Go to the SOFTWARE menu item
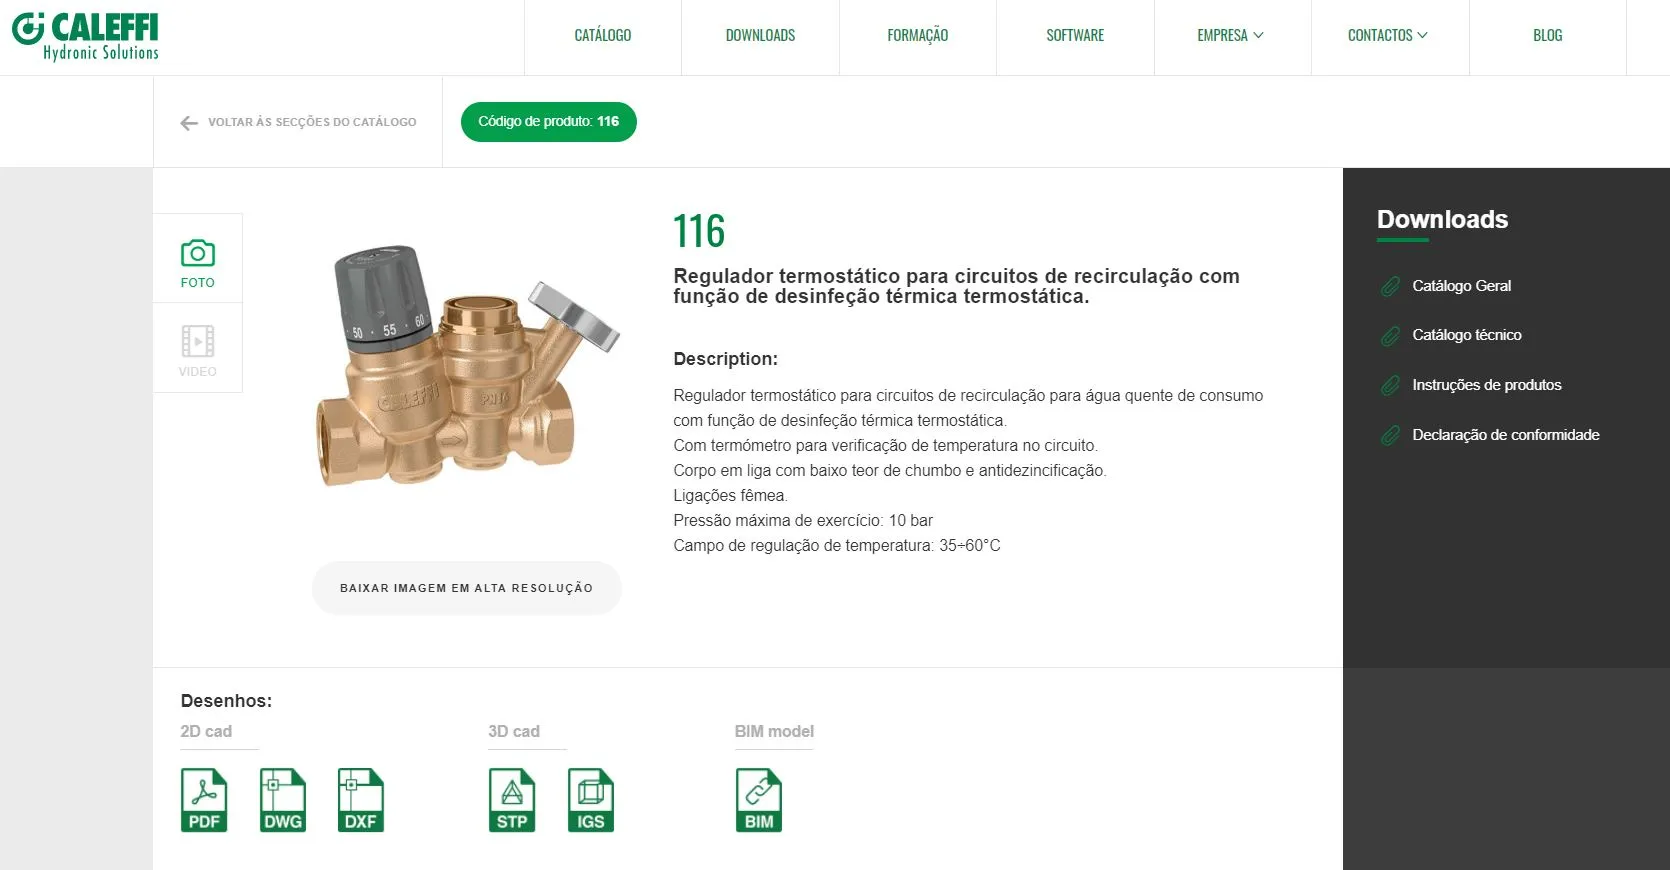1670x870 pixels. (x=1075, y=36)
